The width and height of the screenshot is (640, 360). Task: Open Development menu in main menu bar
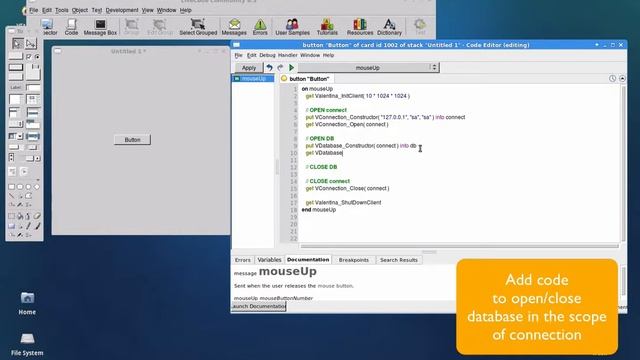pyautogui.click(x=122, y=10)
